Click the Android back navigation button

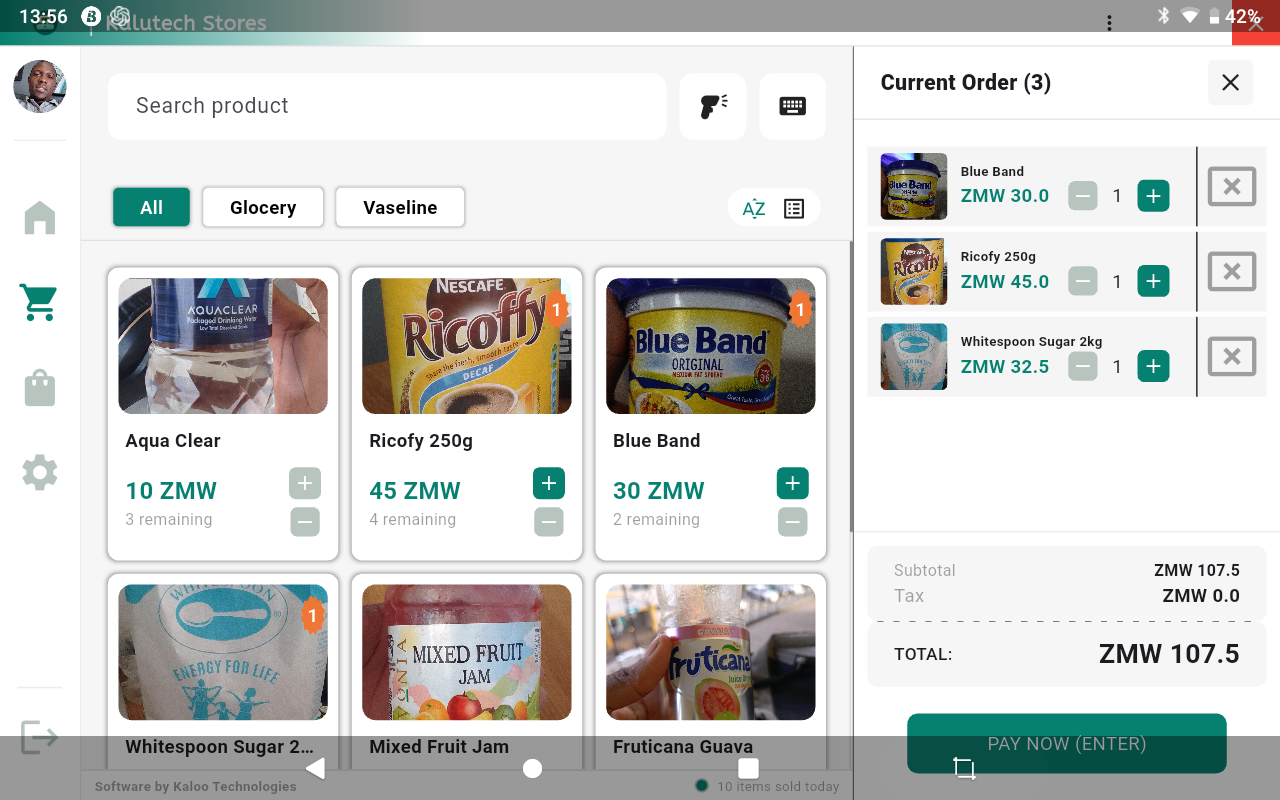[316, 768]
